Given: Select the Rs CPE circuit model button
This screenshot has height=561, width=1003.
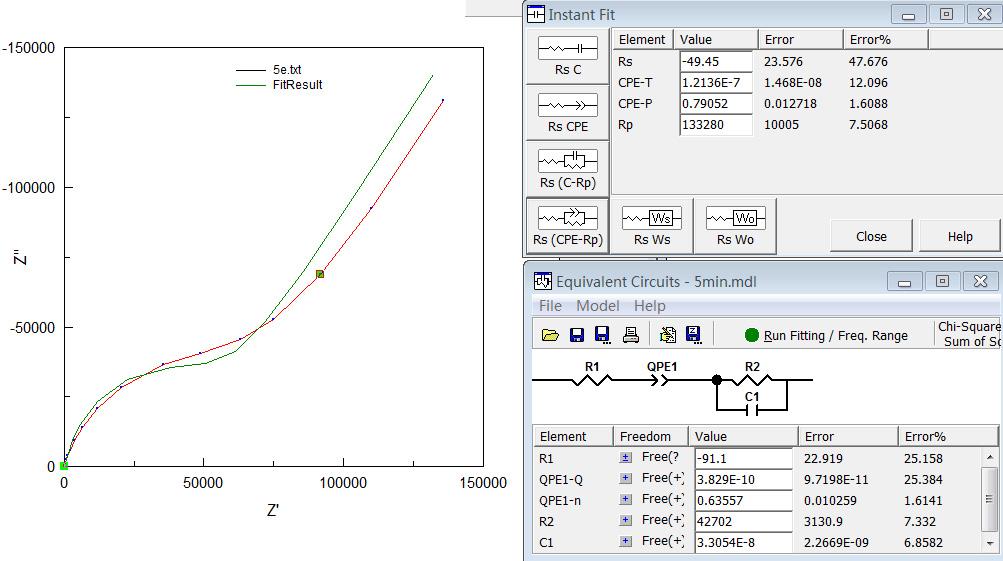Looking at the screenshot, I should point(567,113).
